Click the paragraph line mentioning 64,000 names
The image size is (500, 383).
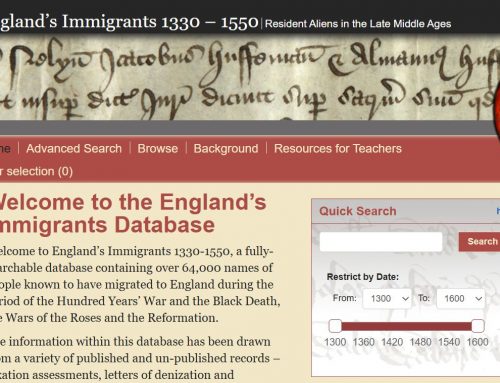pos(136,268)
